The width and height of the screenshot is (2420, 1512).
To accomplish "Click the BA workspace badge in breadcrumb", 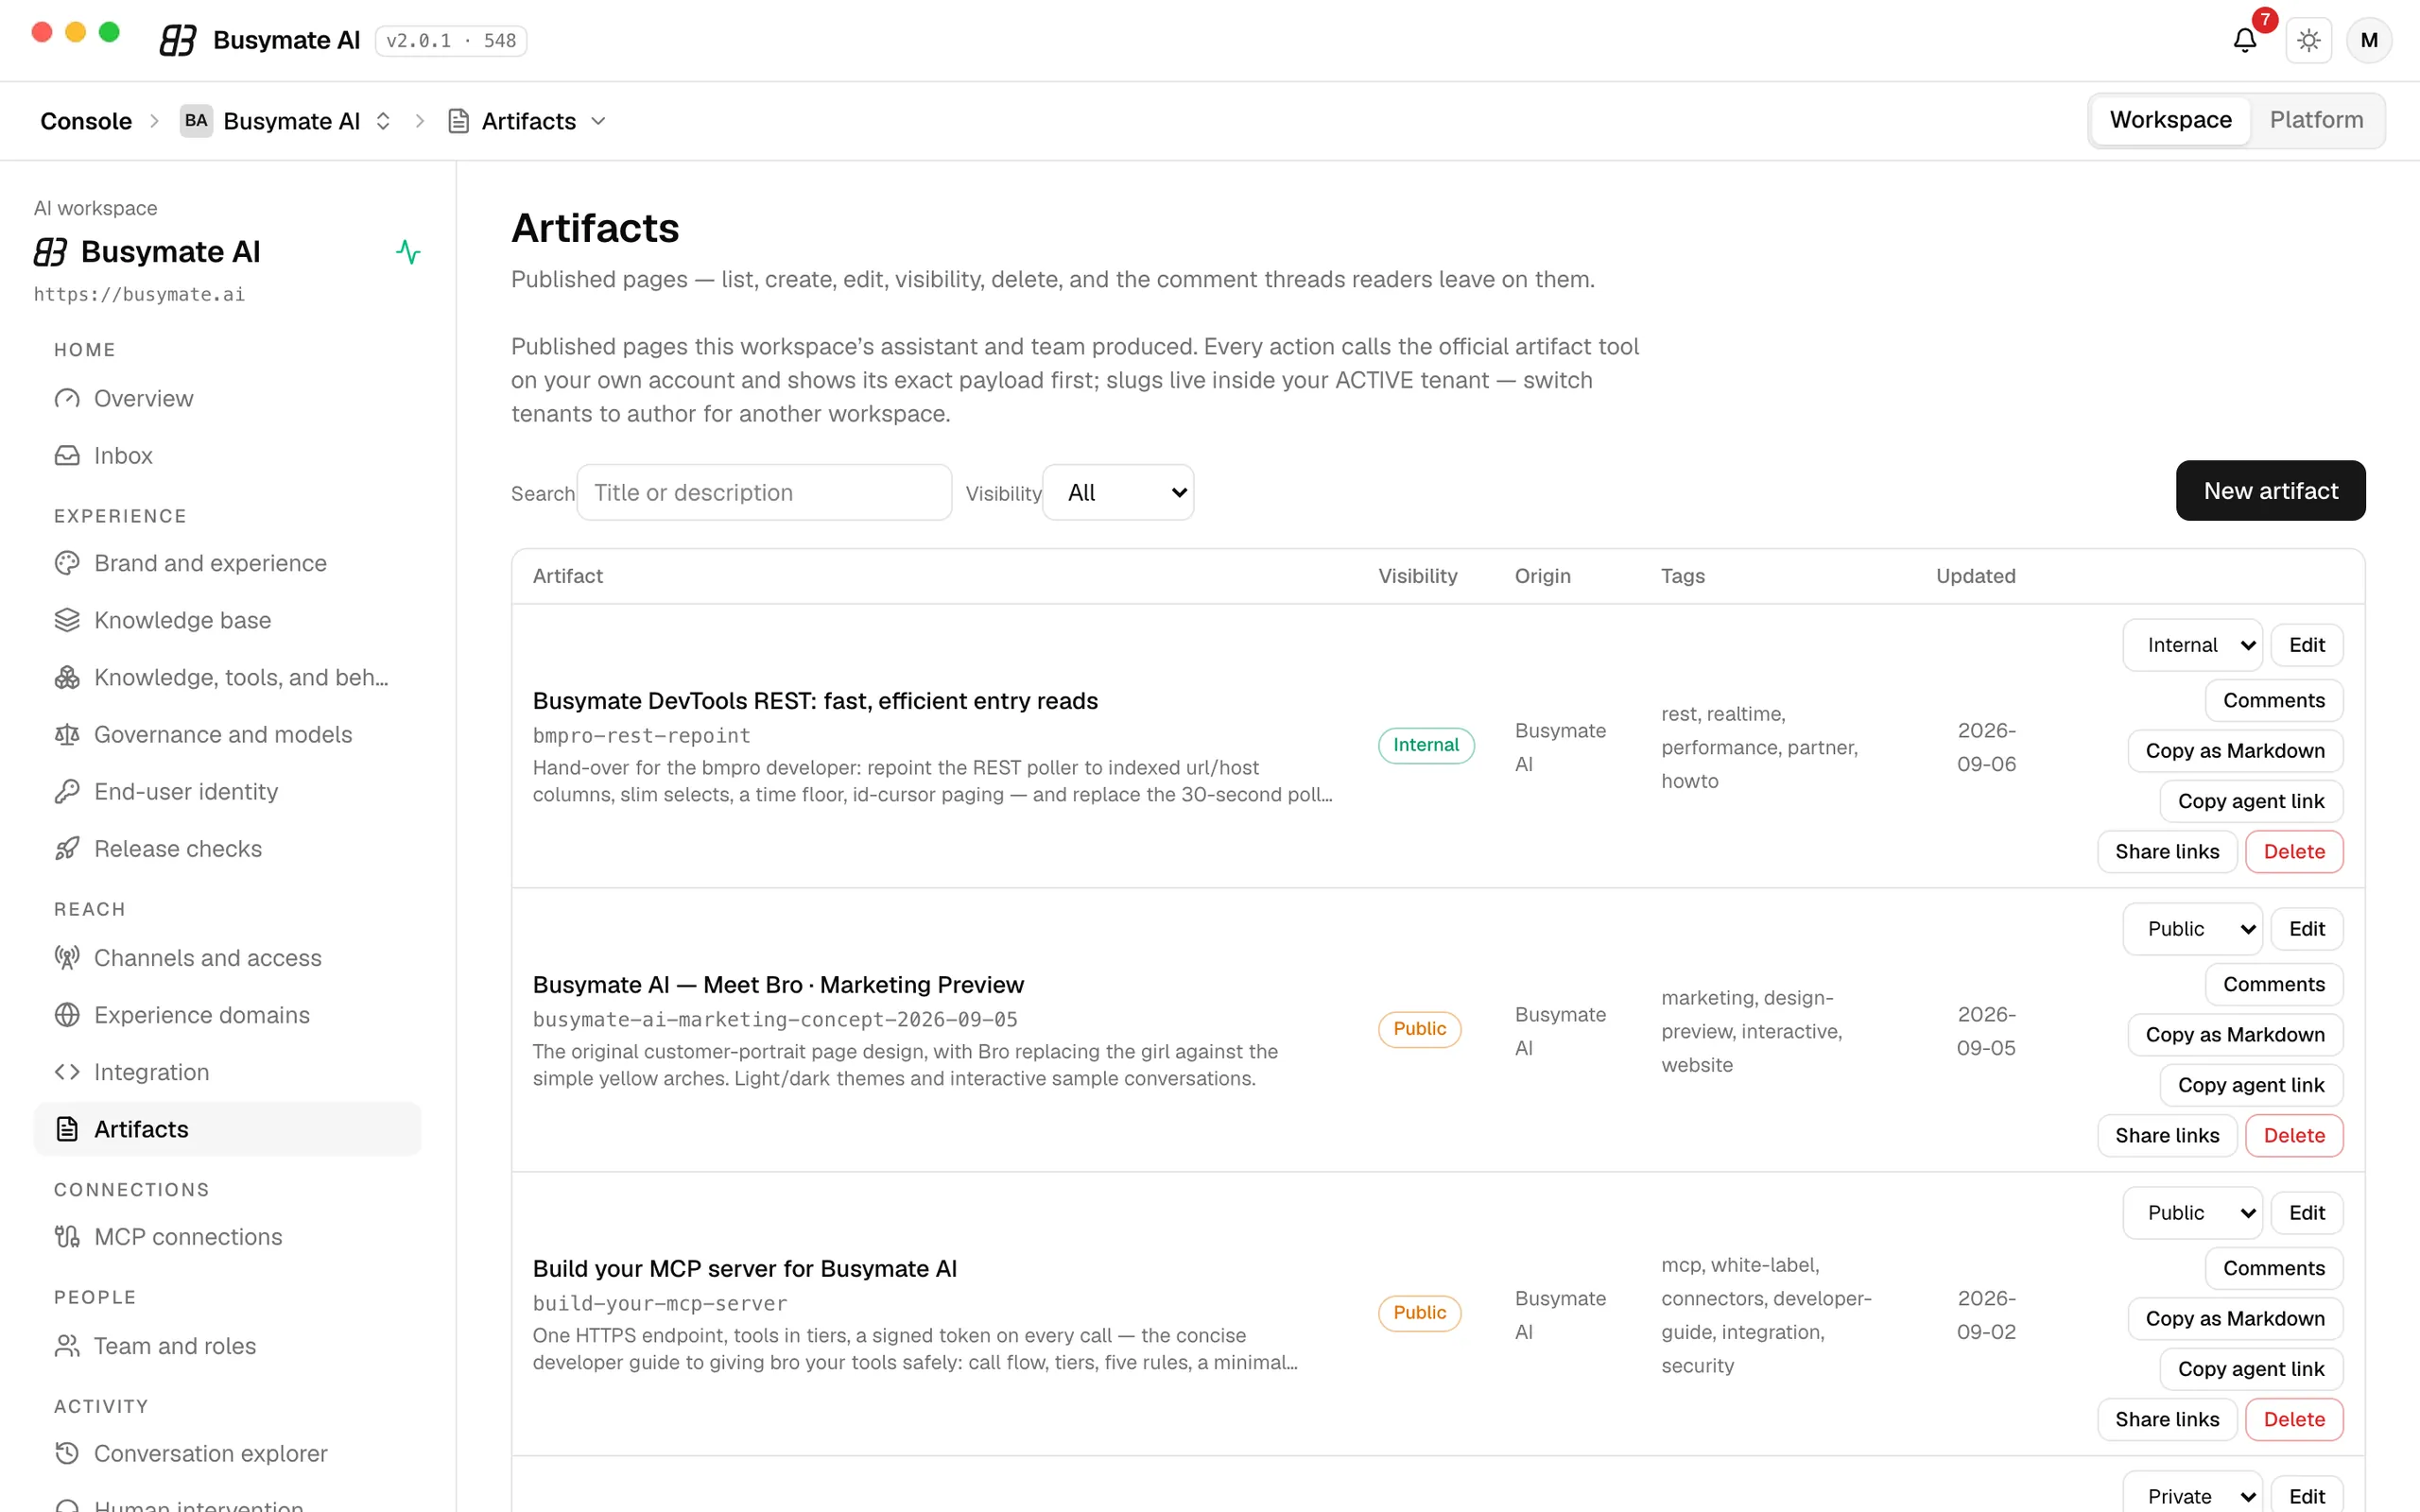I will (196, 120).
